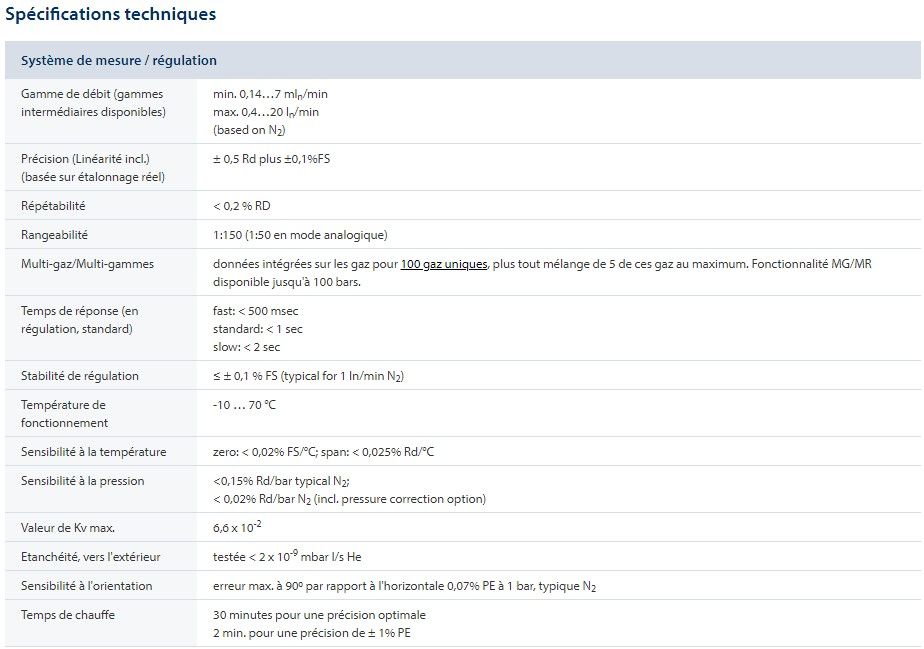Select the 'Système de mesure / régulation' header
This screenshot has height=649, width=924.
click(119, 60)
